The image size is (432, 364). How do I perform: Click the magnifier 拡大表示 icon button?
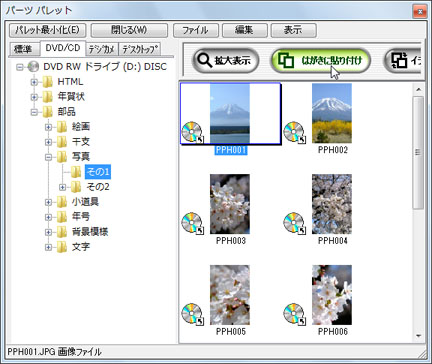point(226,61)
